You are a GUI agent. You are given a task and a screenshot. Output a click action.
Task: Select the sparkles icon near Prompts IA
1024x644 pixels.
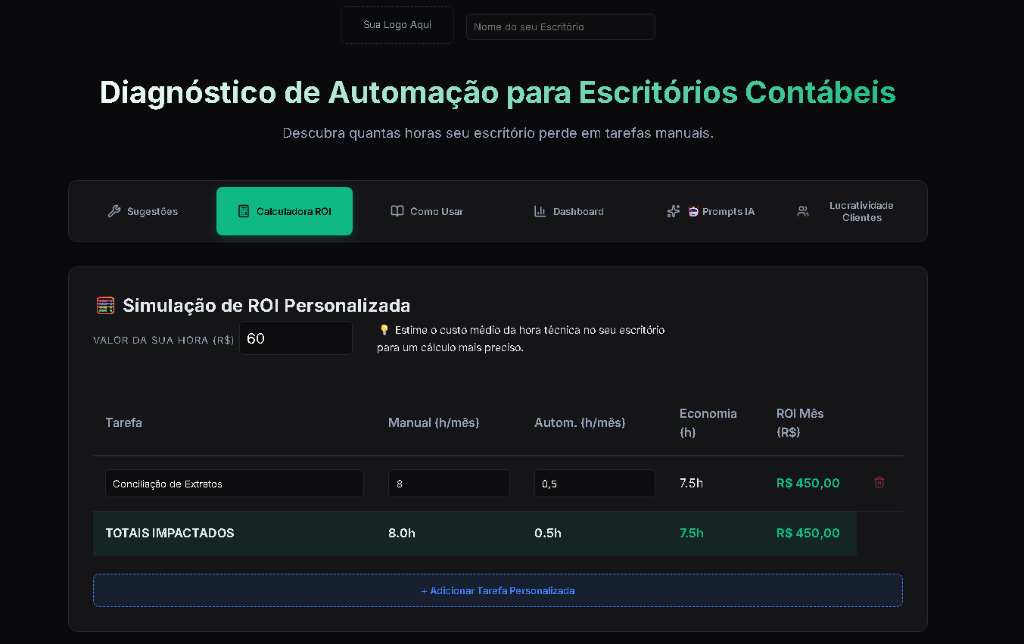coord(673,211)
